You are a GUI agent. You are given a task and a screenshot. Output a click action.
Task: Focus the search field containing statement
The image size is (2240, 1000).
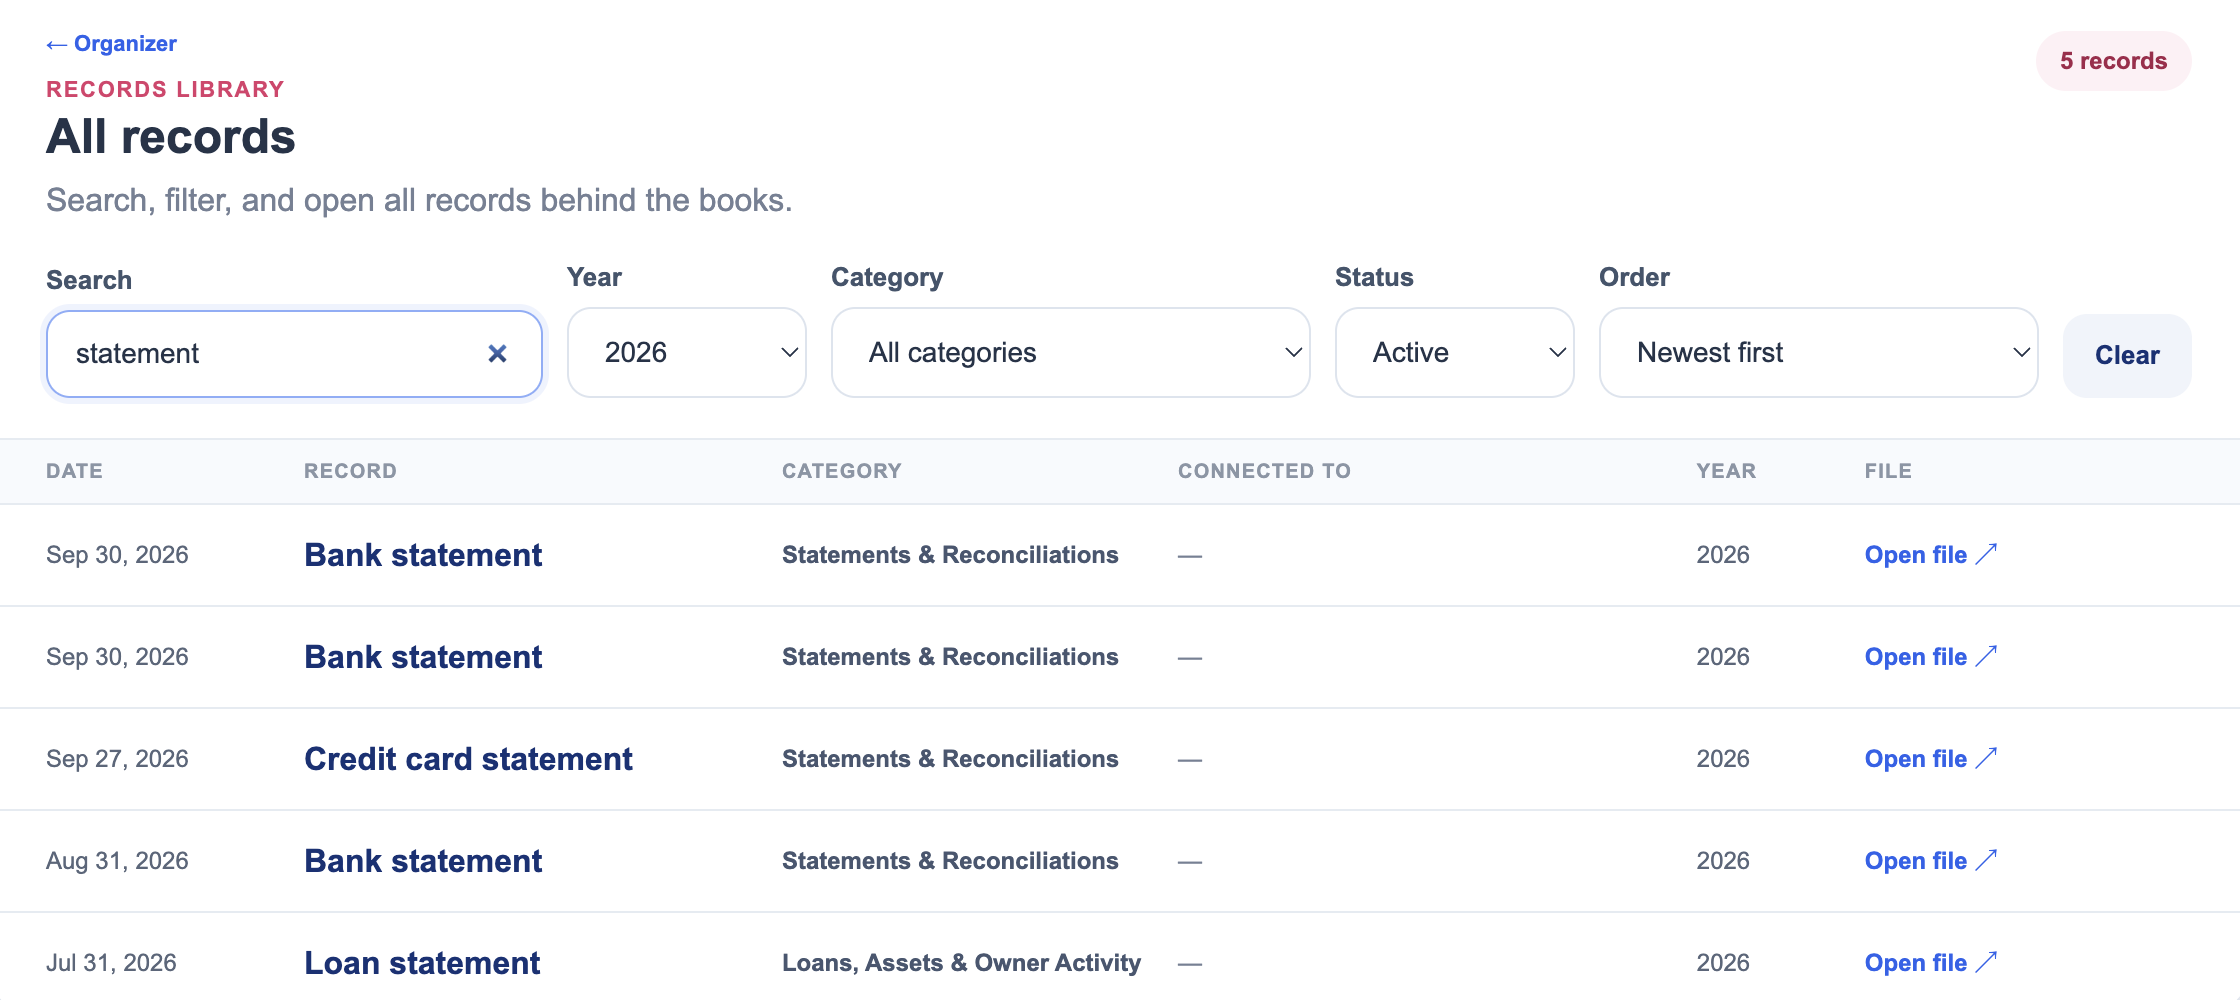pos(294,353)
